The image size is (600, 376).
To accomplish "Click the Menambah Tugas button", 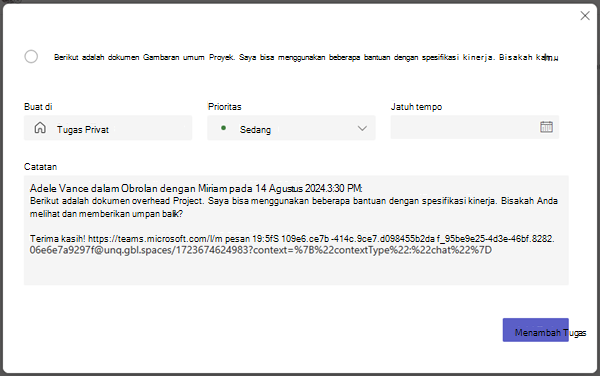I will tap(535, 330).
